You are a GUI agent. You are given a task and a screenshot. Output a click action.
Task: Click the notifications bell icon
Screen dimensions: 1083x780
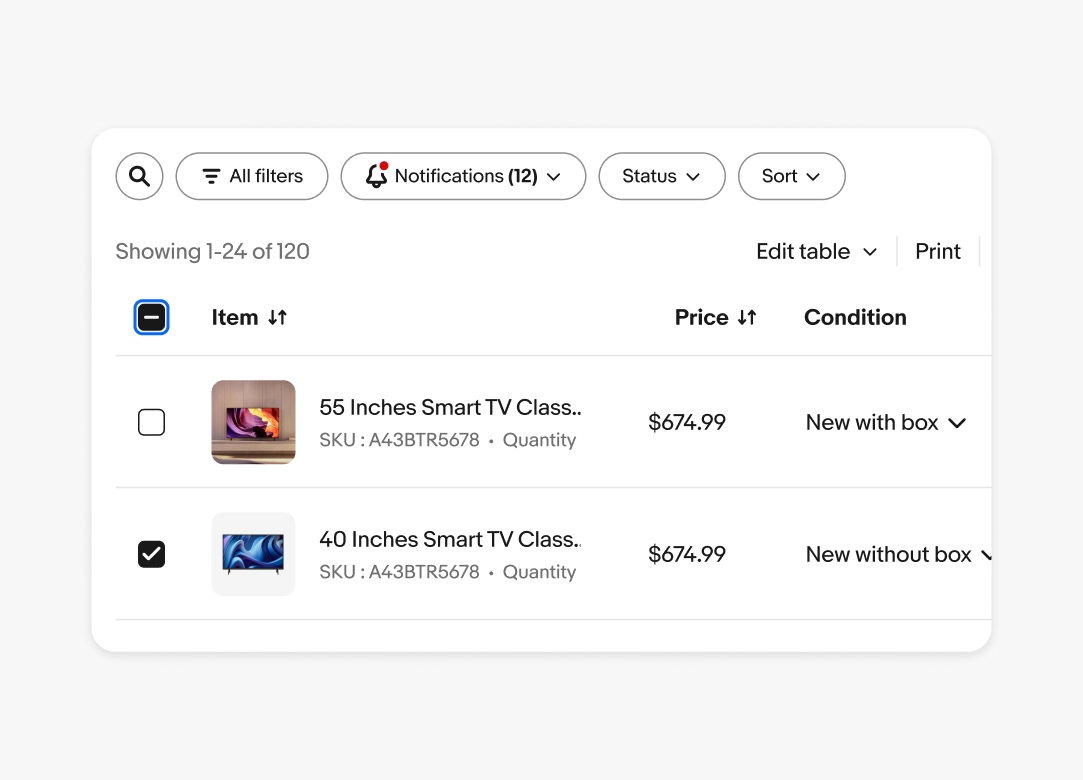pos(375,176)
